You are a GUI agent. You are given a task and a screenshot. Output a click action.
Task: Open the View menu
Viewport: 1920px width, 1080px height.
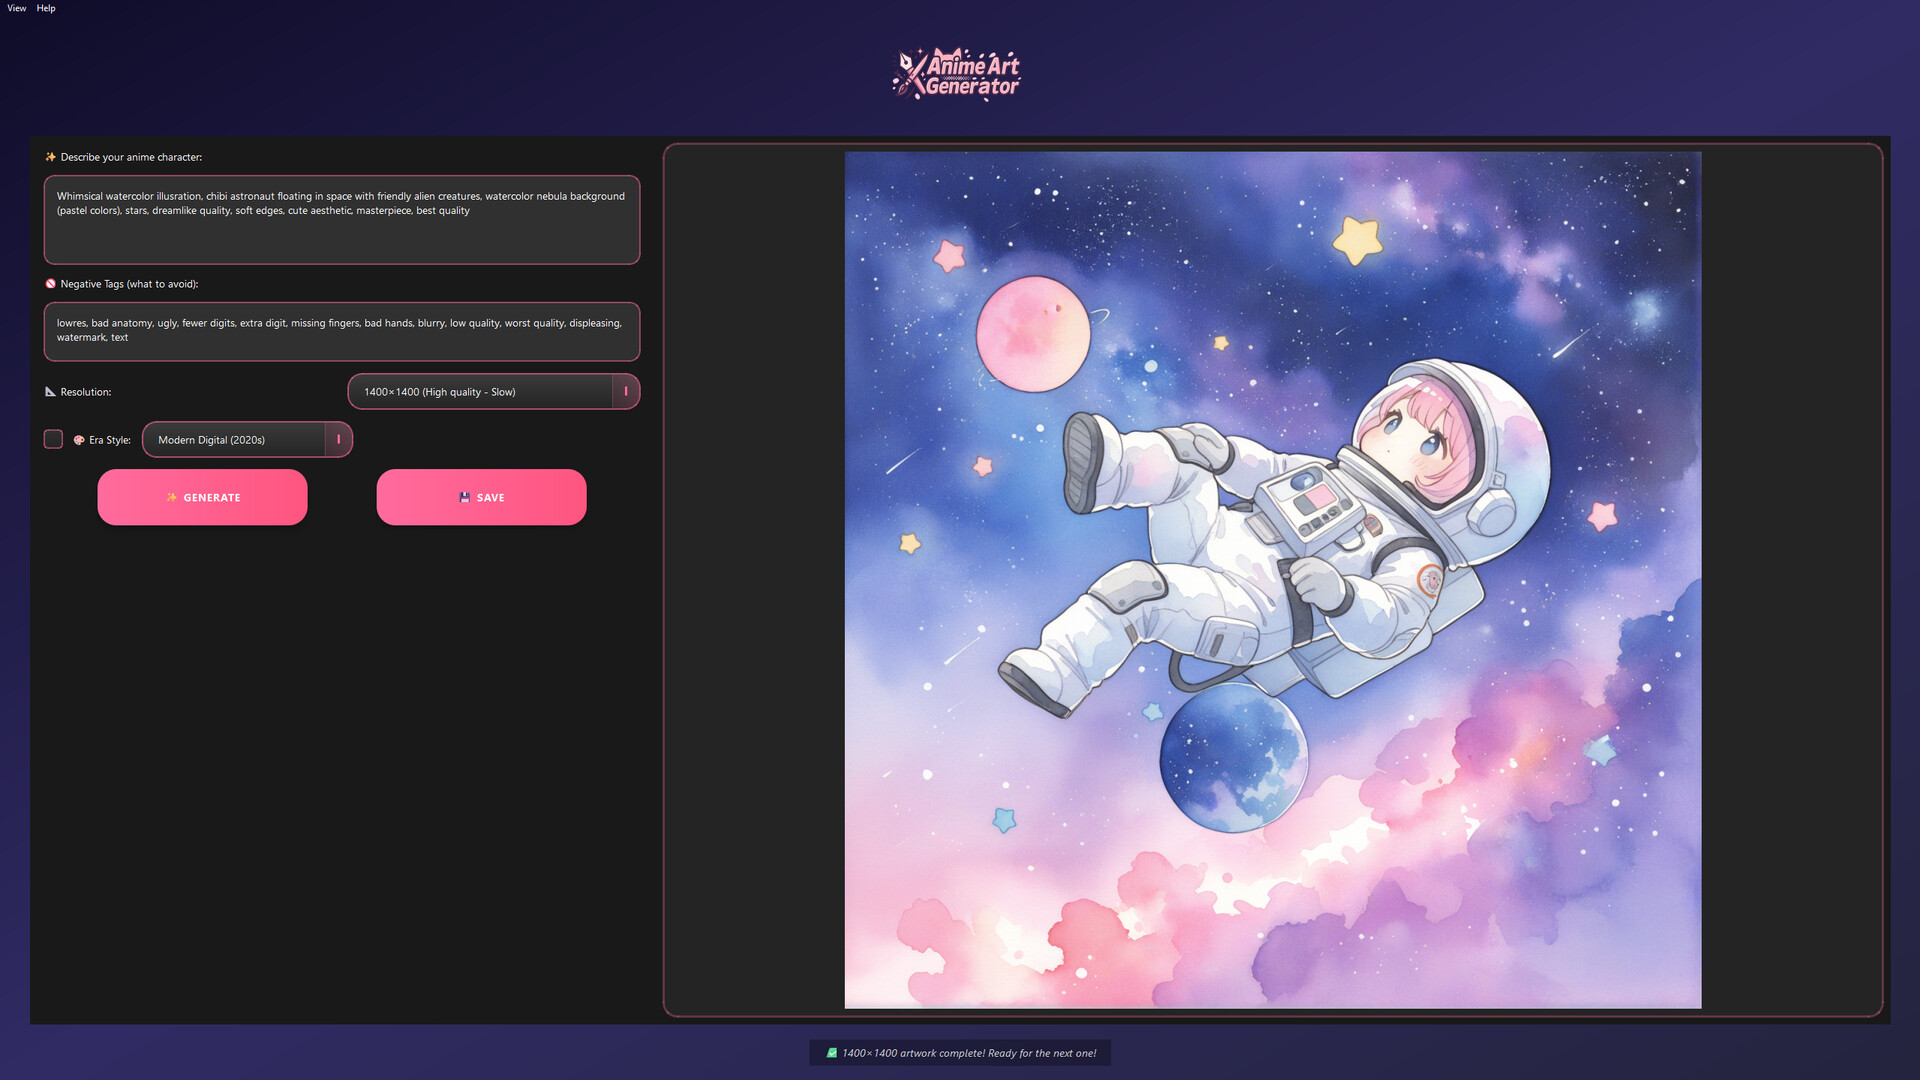click(x=16, y=8)
